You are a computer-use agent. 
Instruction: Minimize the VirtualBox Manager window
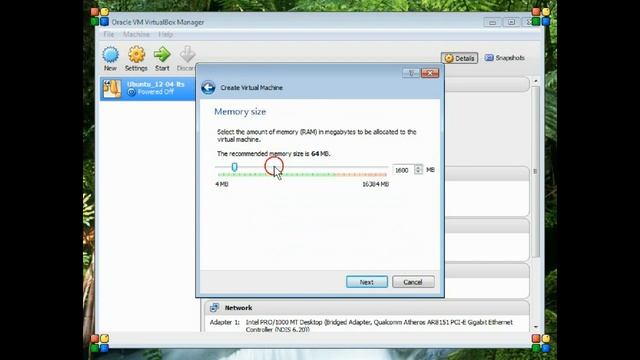tap(492, 22)
